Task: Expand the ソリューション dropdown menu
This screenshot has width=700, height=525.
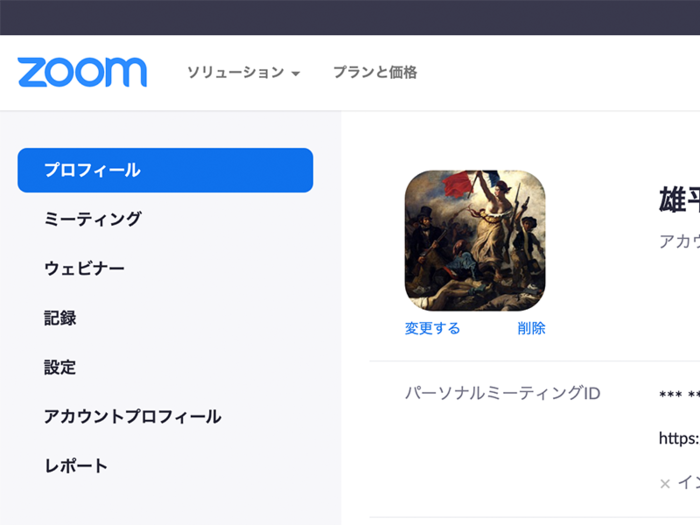Action: click(243, 72)
